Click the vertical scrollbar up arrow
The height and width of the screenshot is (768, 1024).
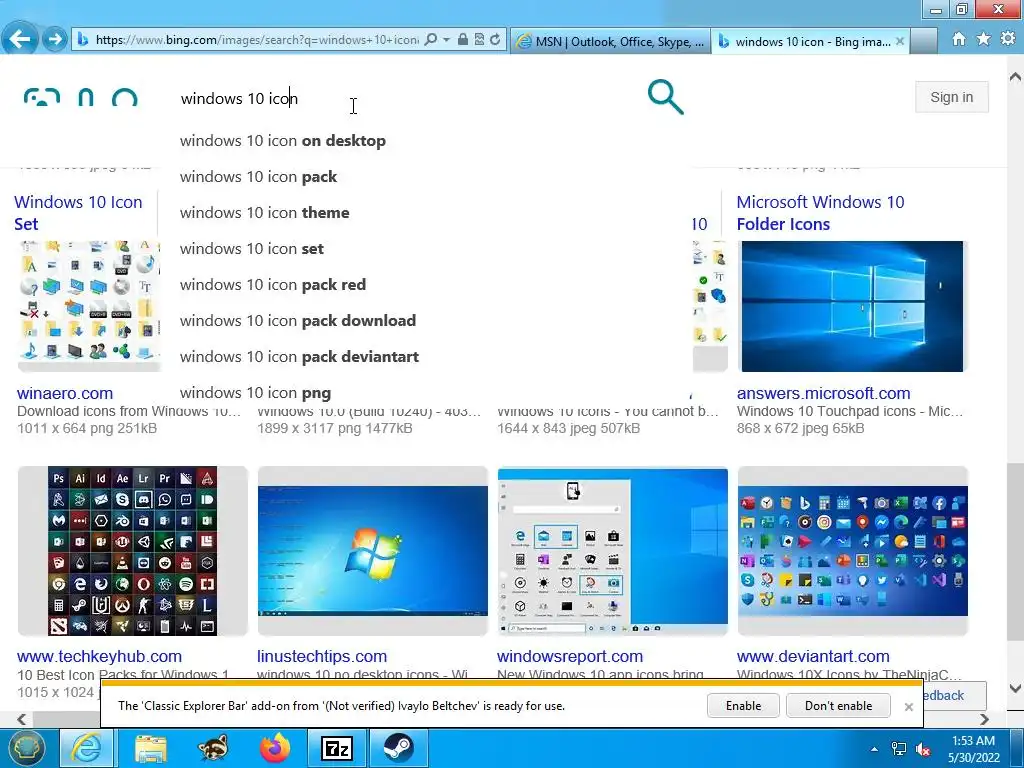(x=1015, y=77)
